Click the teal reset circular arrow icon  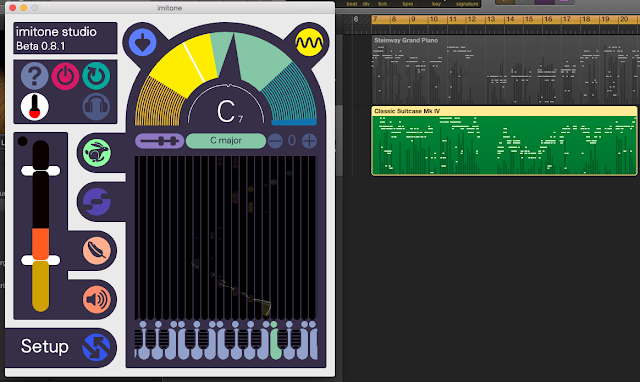coord(96,76)
